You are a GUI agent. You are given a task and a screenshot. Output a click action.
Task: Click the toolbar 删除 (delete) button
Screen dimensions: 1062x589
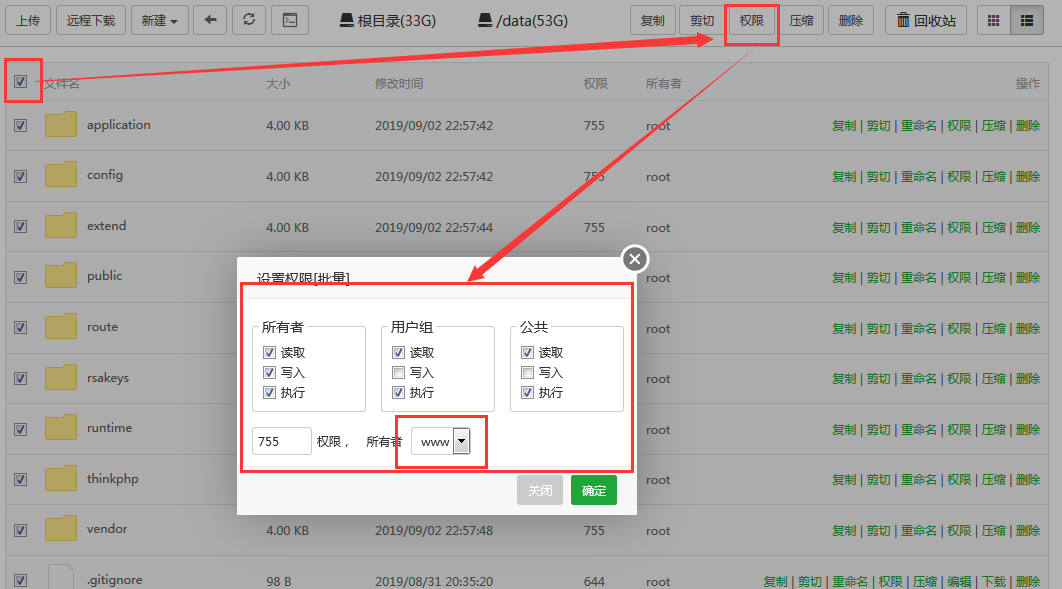tap(851, 21)
